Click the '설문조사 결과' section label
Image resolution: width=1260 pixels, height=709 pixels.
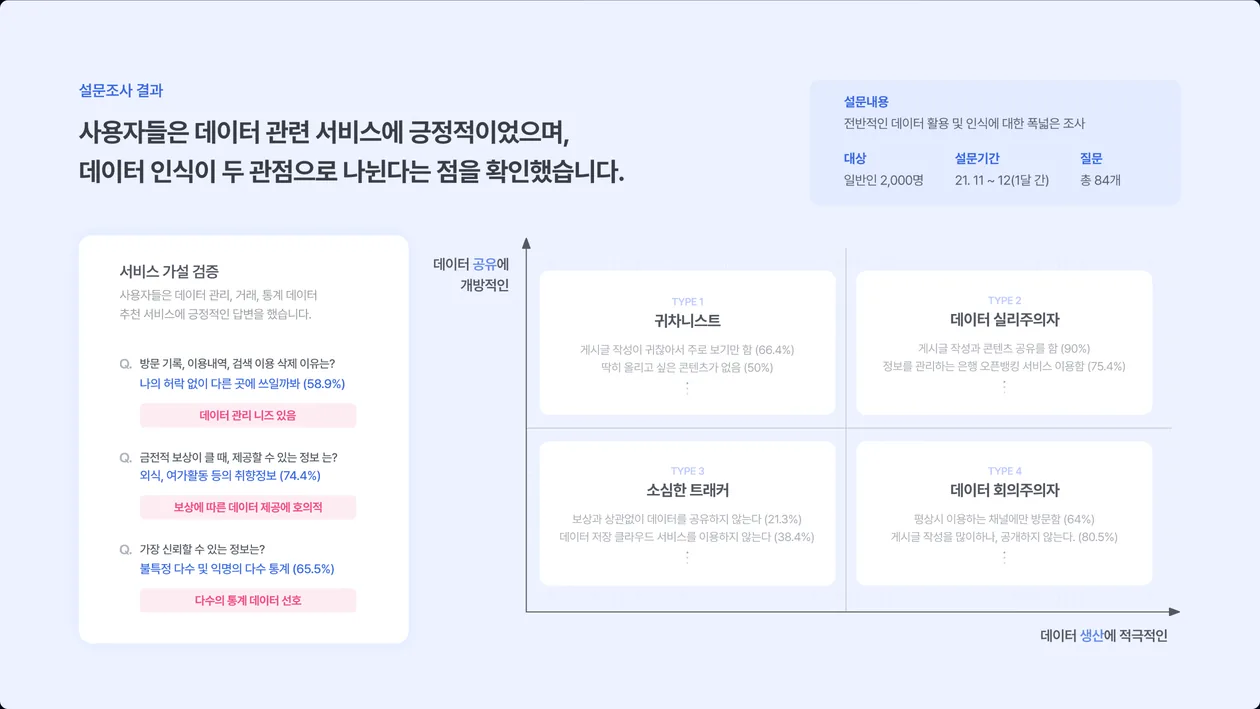(121, 90)
